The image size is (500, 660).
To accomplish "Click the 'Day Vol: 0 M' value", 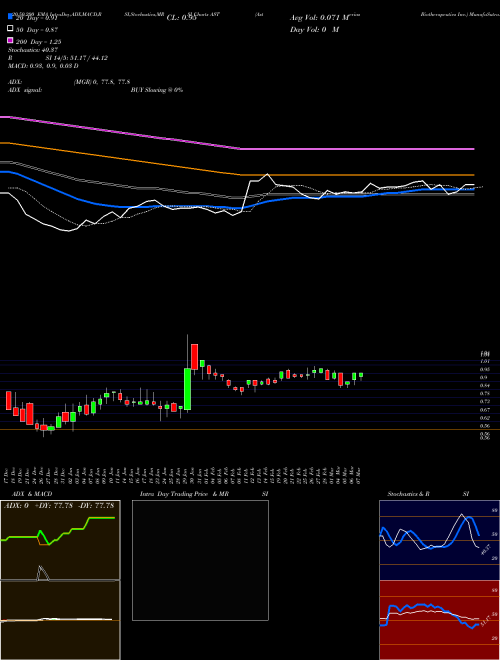I will coord(314,30).
